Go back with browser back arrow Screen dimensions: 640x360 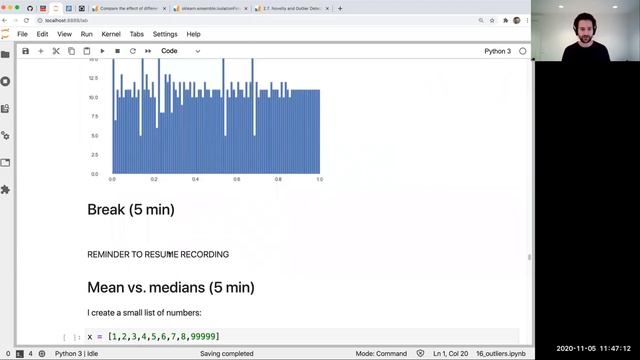[x=4, y=20]
